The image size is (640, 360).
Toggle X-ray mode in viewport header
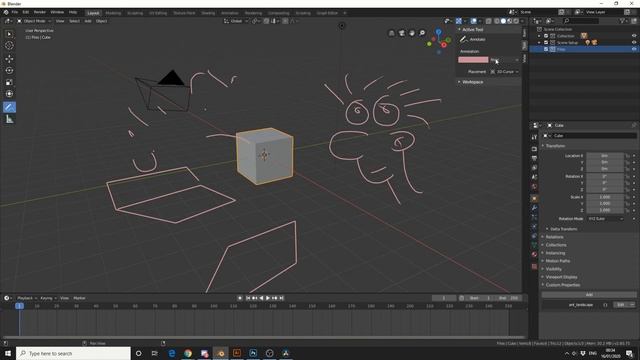pyautogui.click(x=489, y=21)
